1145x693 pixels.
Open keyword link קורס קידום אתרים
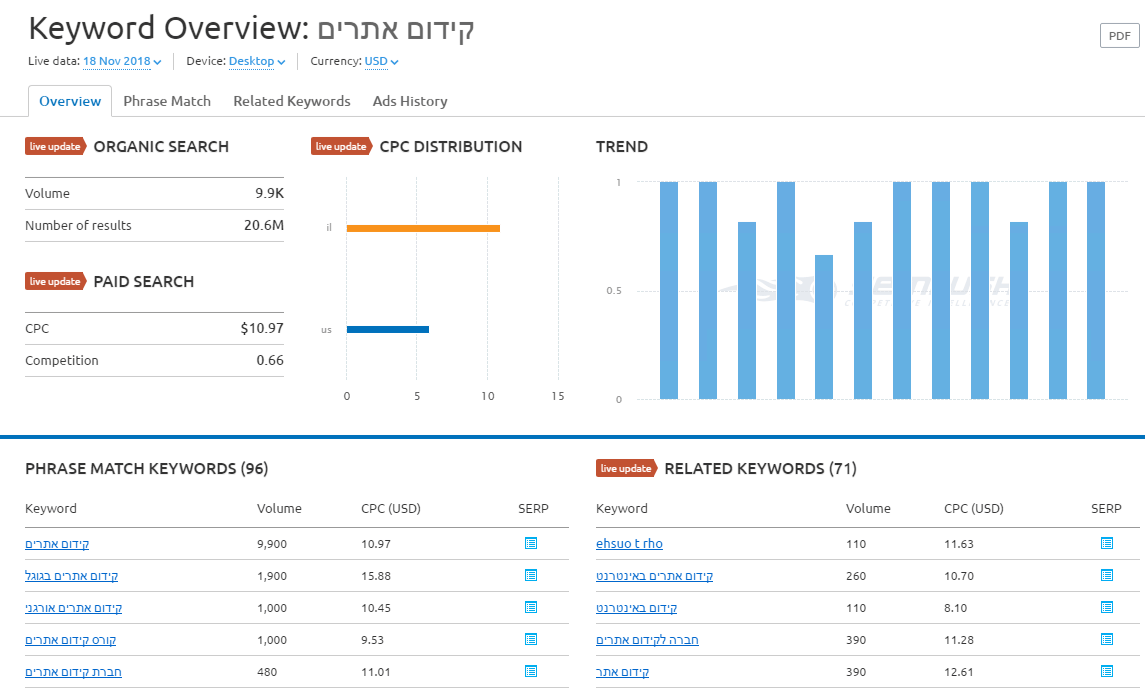[x=71, y=640]
